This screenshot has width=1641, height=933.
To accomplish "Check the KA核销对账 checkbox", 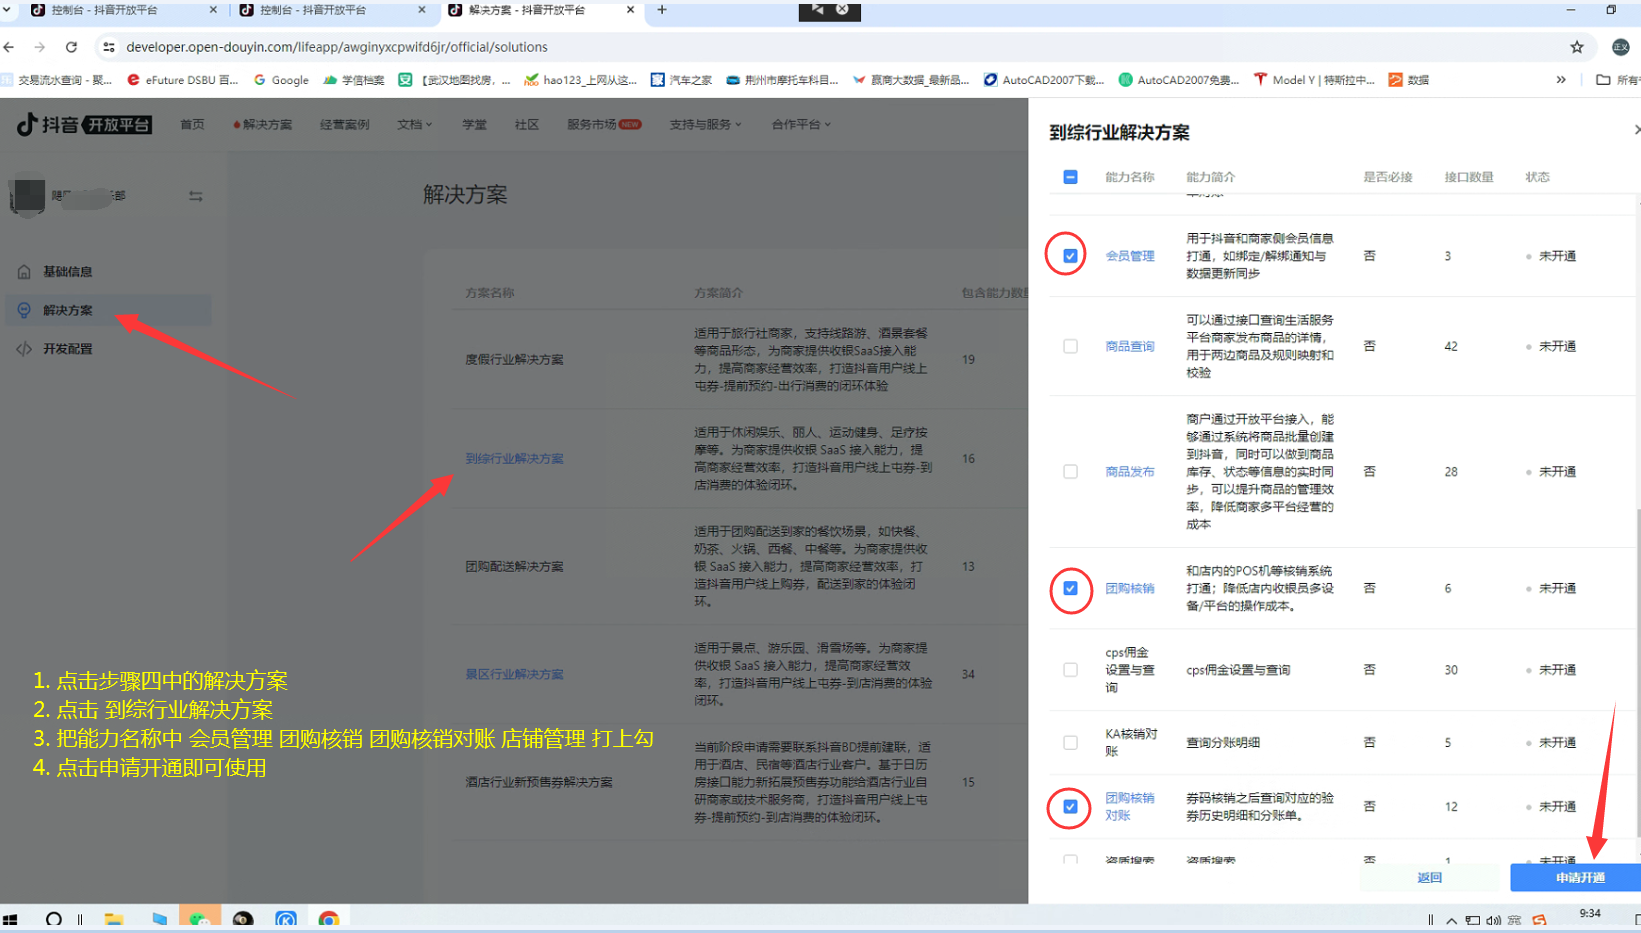I will [x=1070, y=742].
